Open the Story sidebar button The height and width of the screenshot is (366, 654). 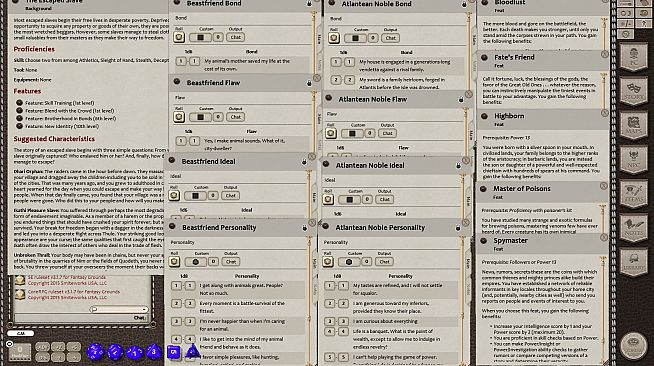pyautogui.click(x=634, y=91)
